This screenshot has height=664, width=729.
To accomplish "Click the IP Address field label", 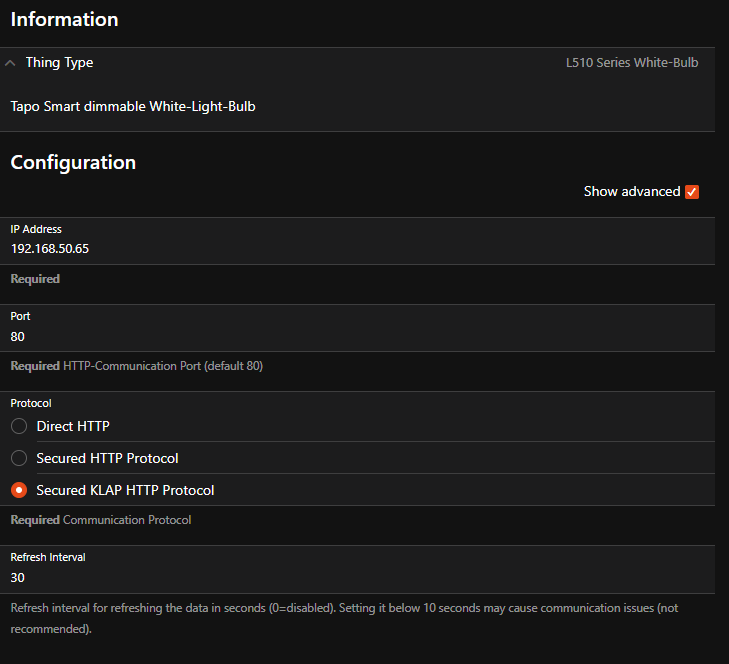I will point(36,229).
